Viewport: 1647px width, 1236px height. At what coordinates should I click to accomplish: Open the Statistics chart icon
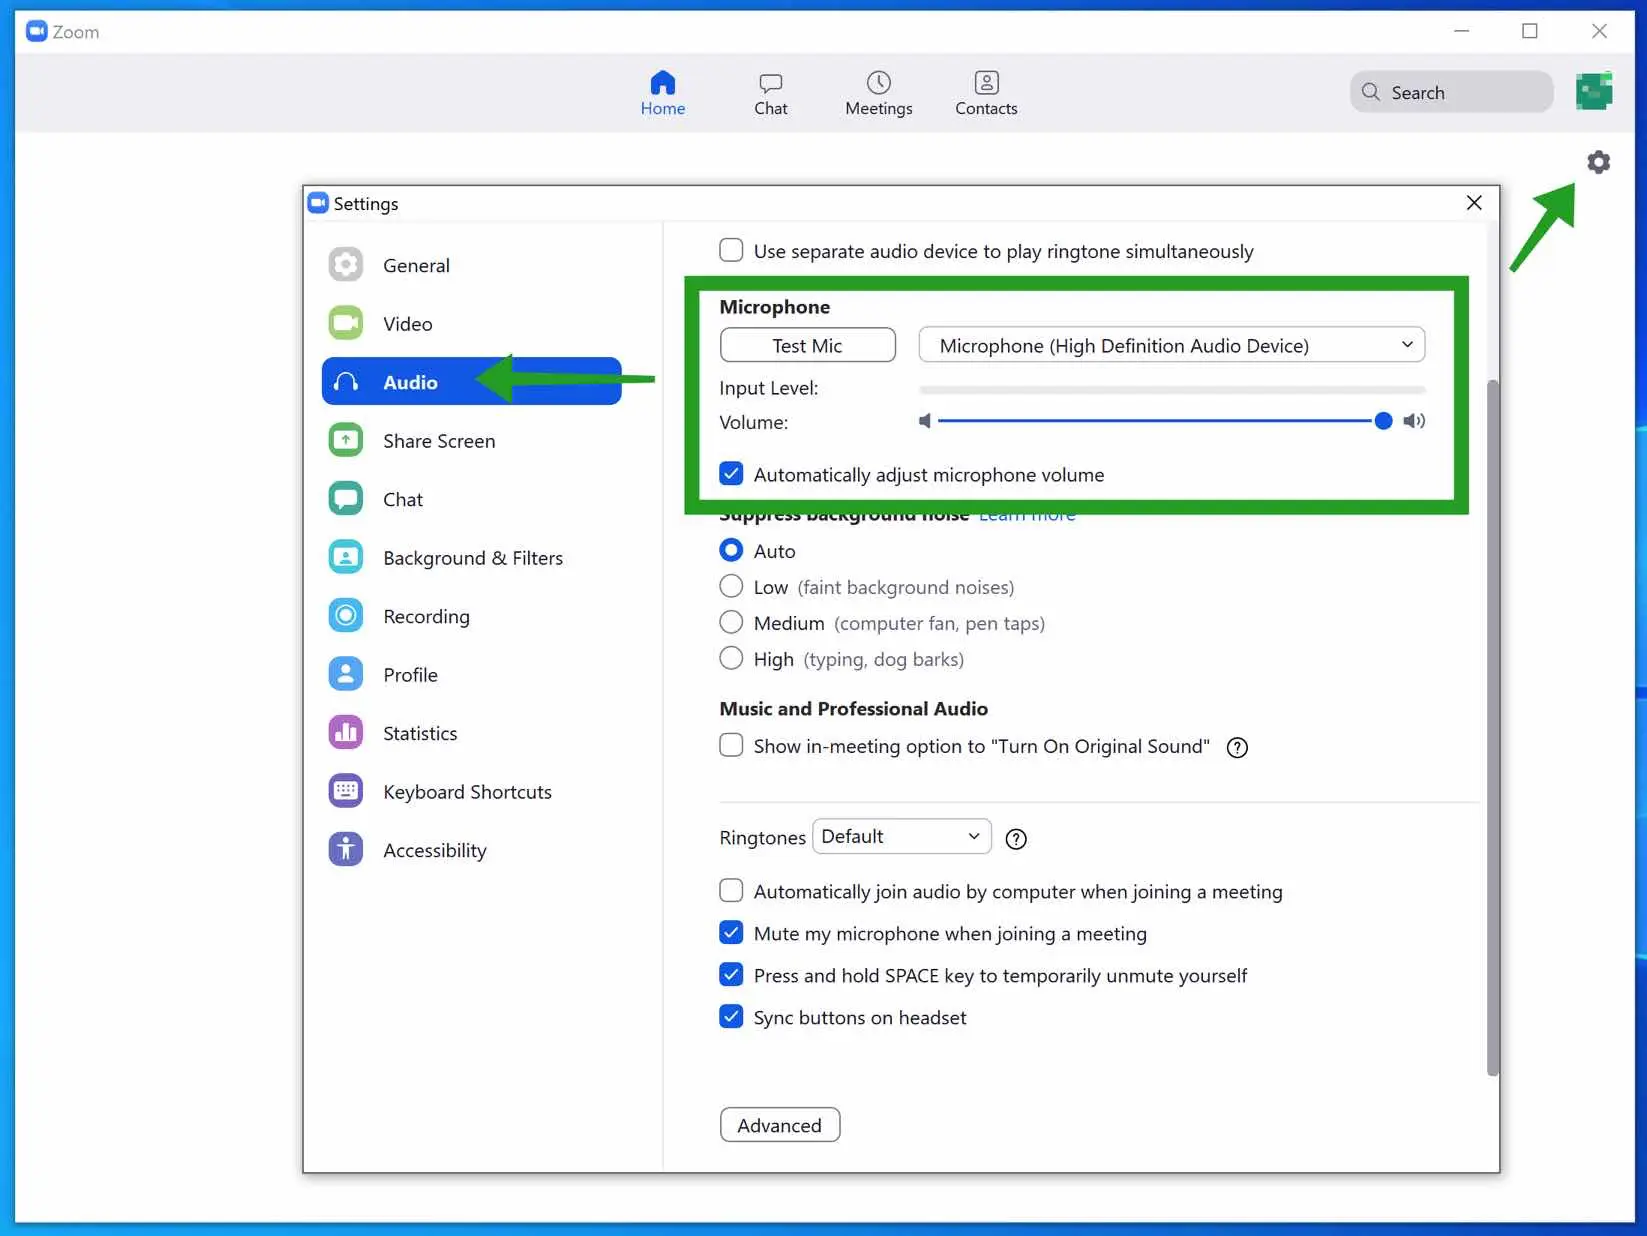(346, 733)
